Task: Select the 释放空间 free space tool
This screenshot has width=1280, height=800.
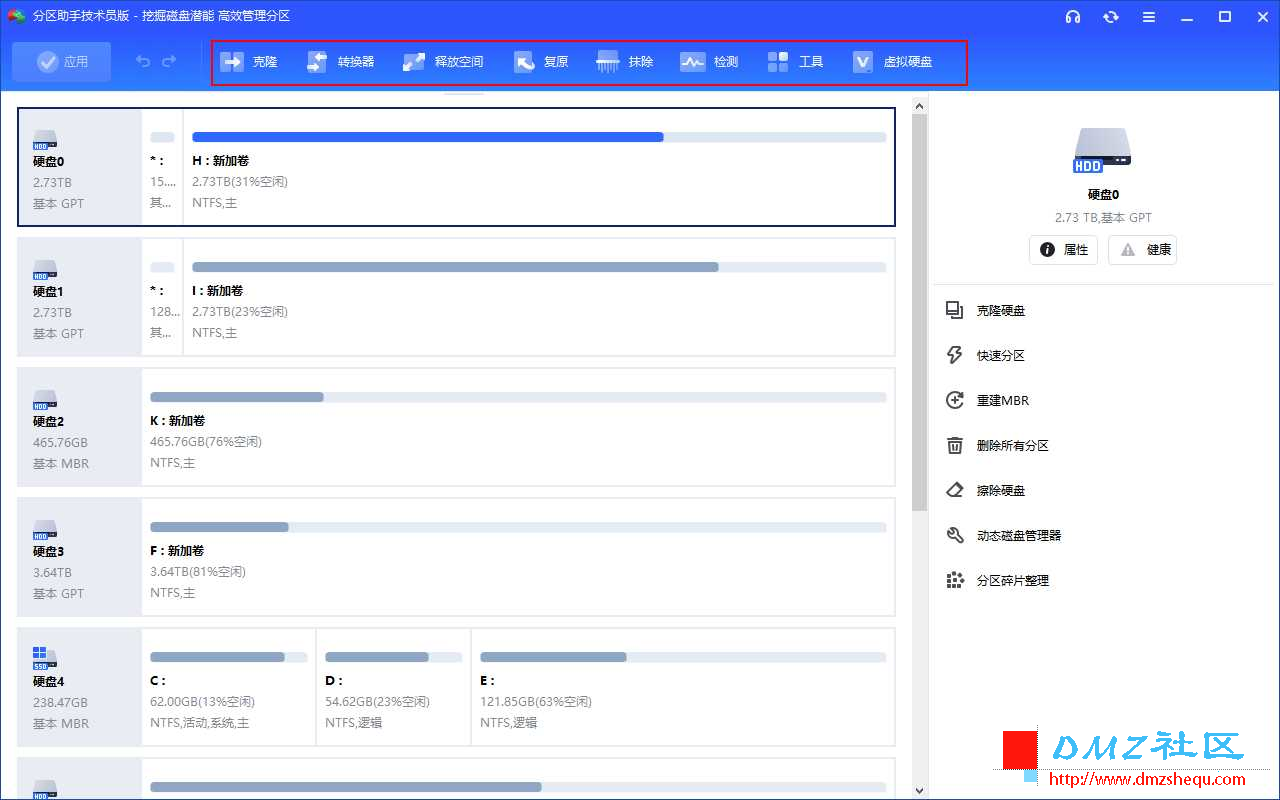Action: pos(443,62)
